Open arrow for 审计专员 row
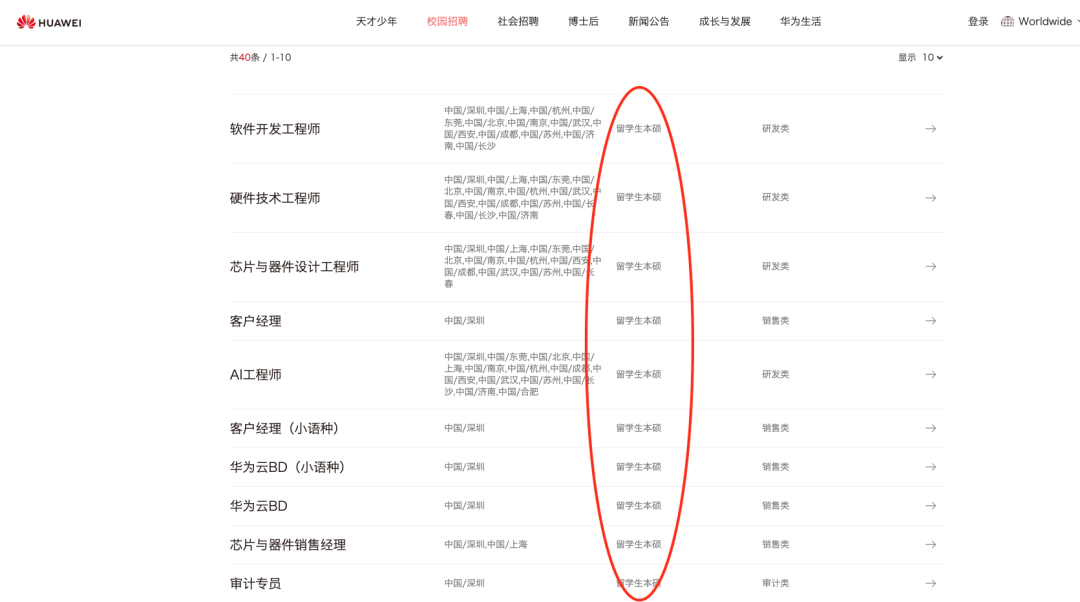Screen dimensions: 1080x602 click(931, 583)
